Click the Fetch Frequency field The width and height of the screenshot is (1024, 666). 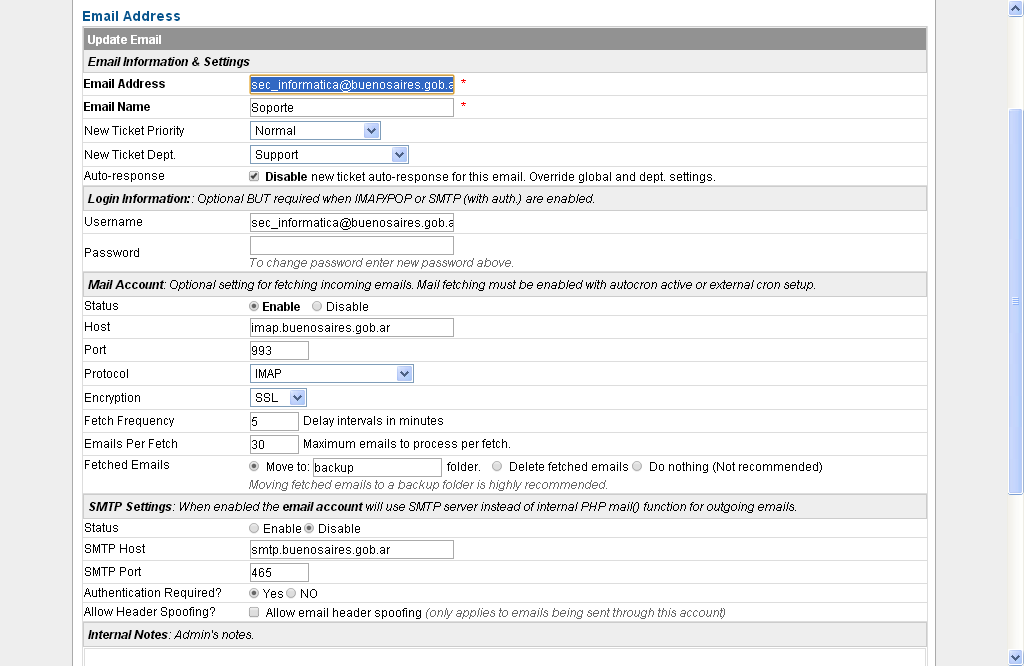coord(274,421)
